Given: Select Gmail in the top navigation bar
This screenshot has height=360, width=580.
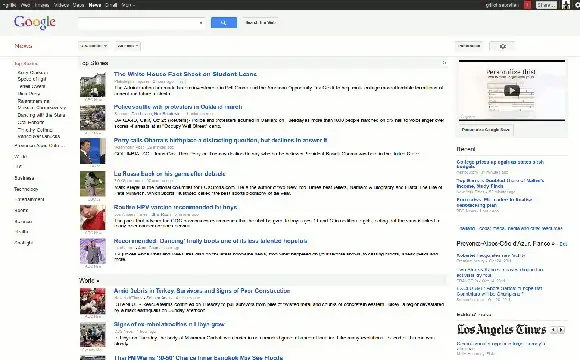Looking at the screenshot, I should coord(111,5).
